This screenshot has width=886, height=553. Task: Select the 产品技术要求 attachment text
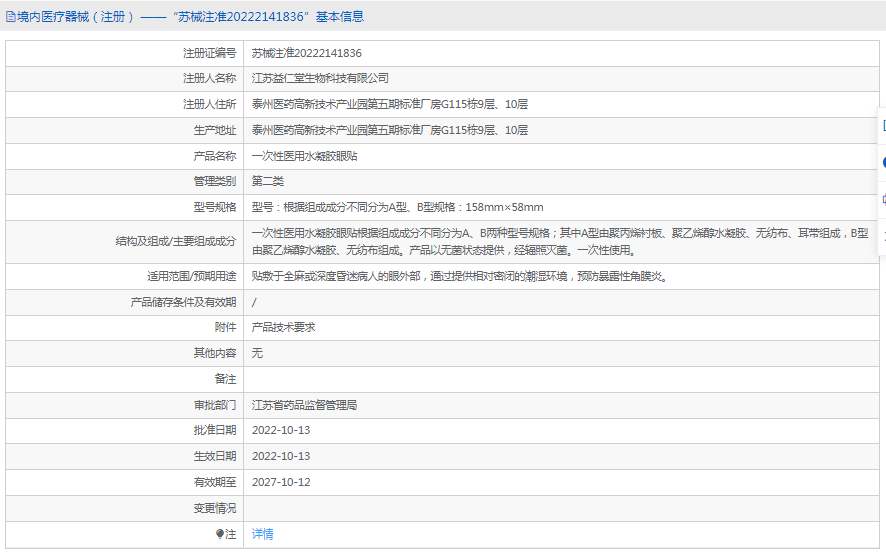tap(284, 327)
